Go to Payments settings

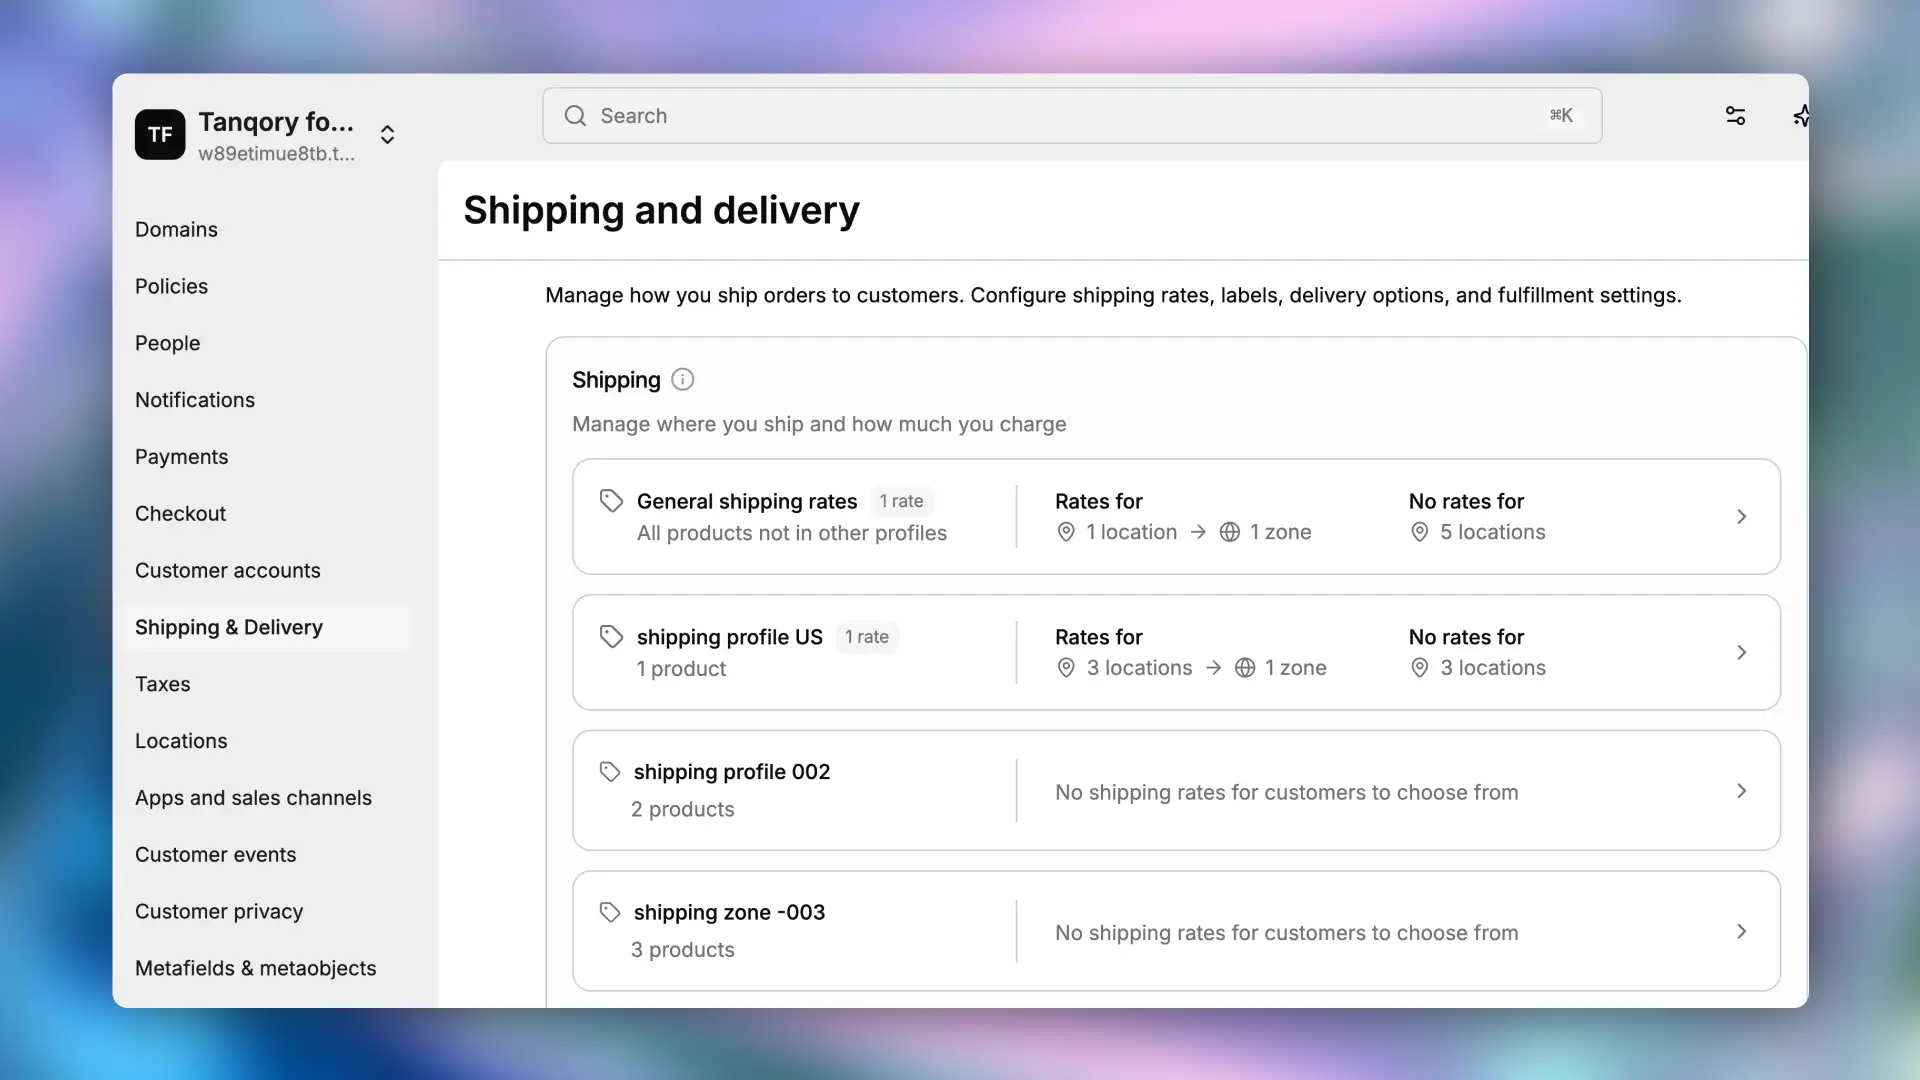tap(181, 457)
